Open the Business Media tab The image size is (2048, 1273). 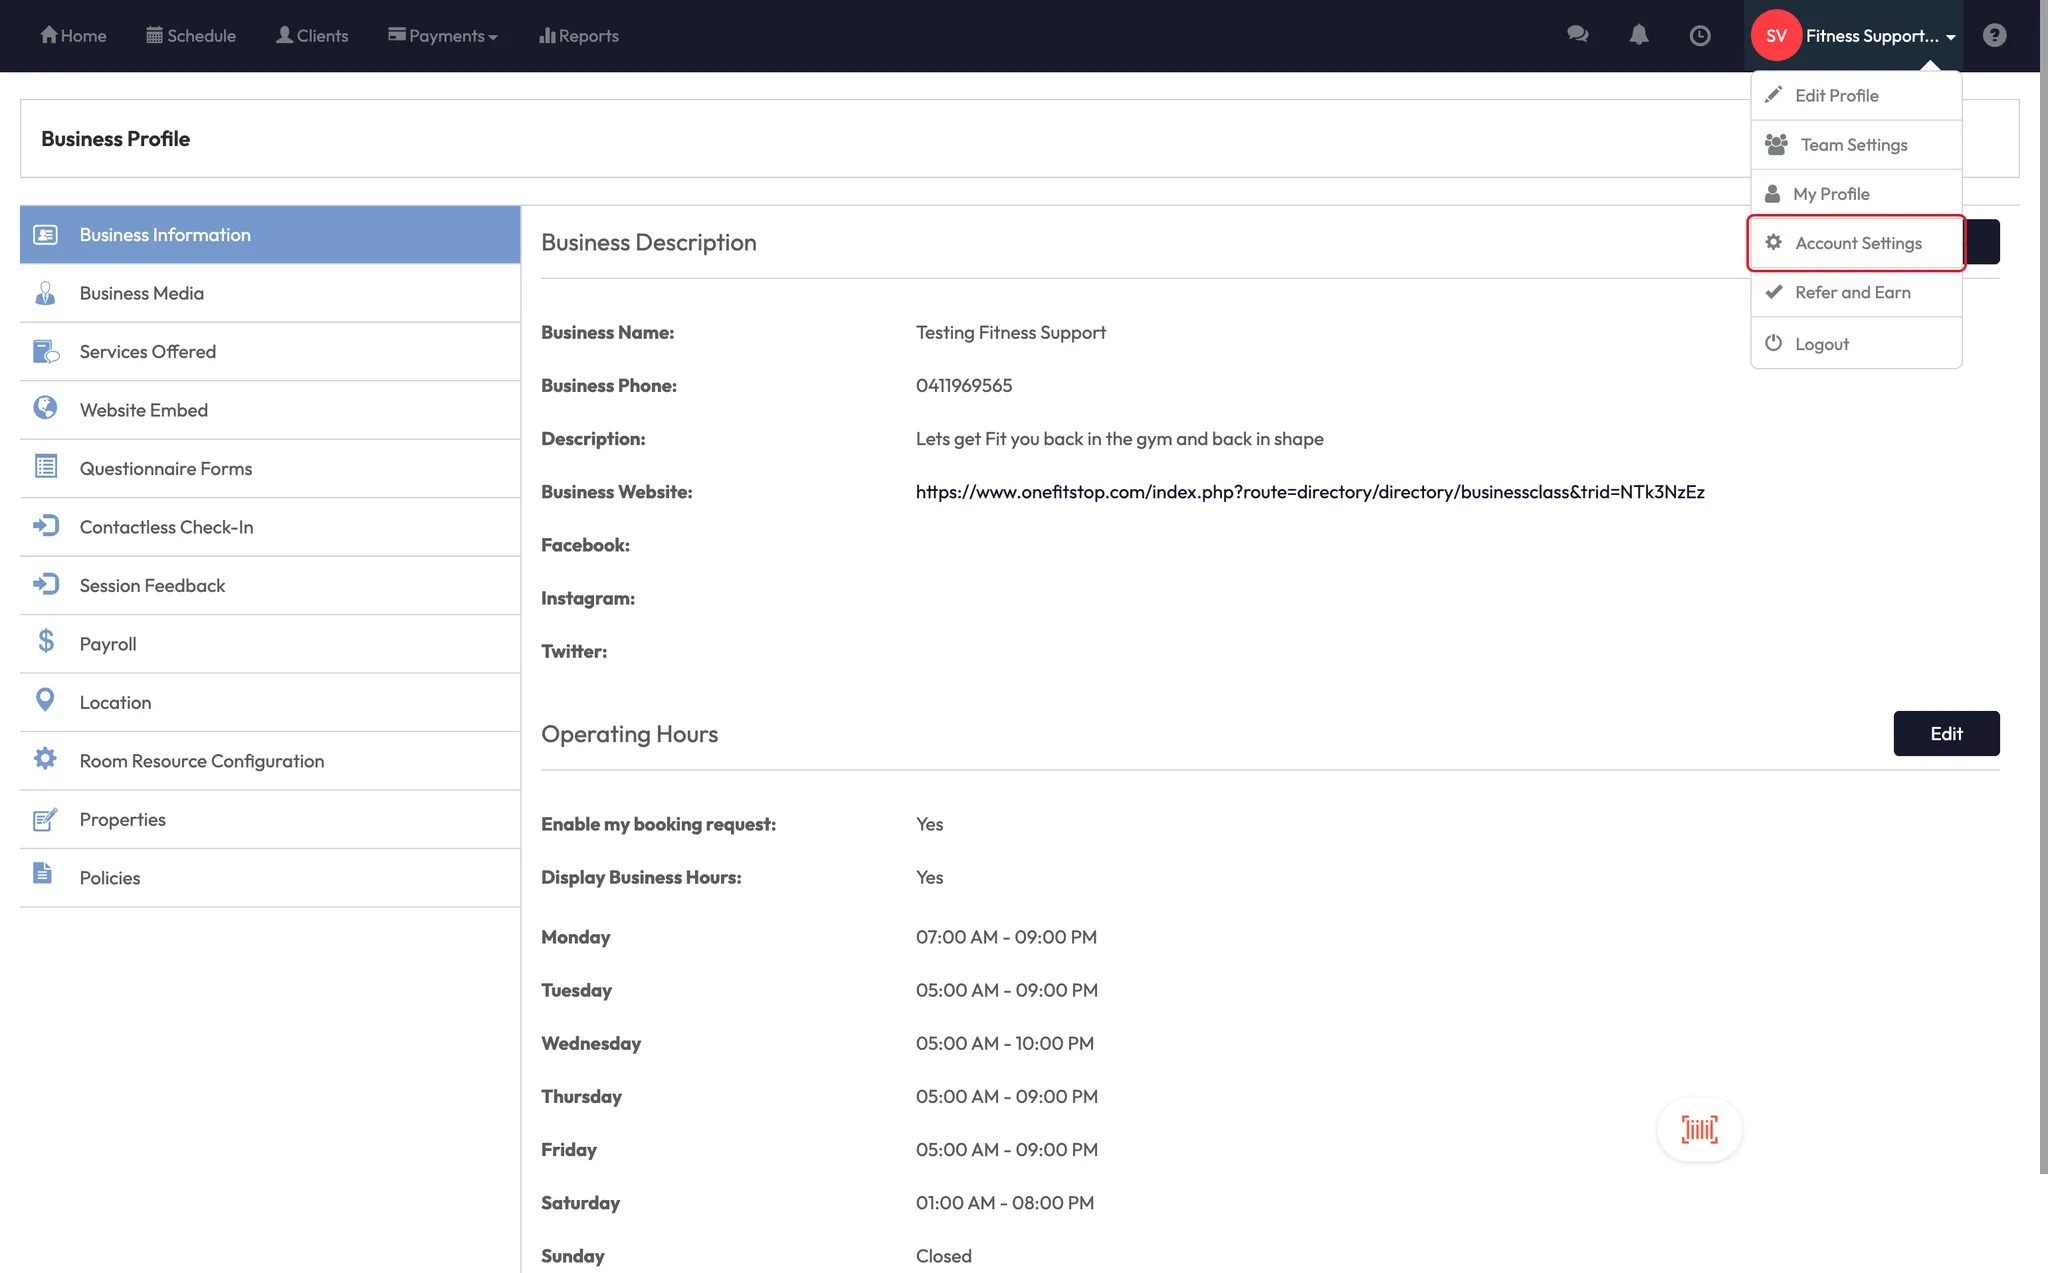click(142, 293)
